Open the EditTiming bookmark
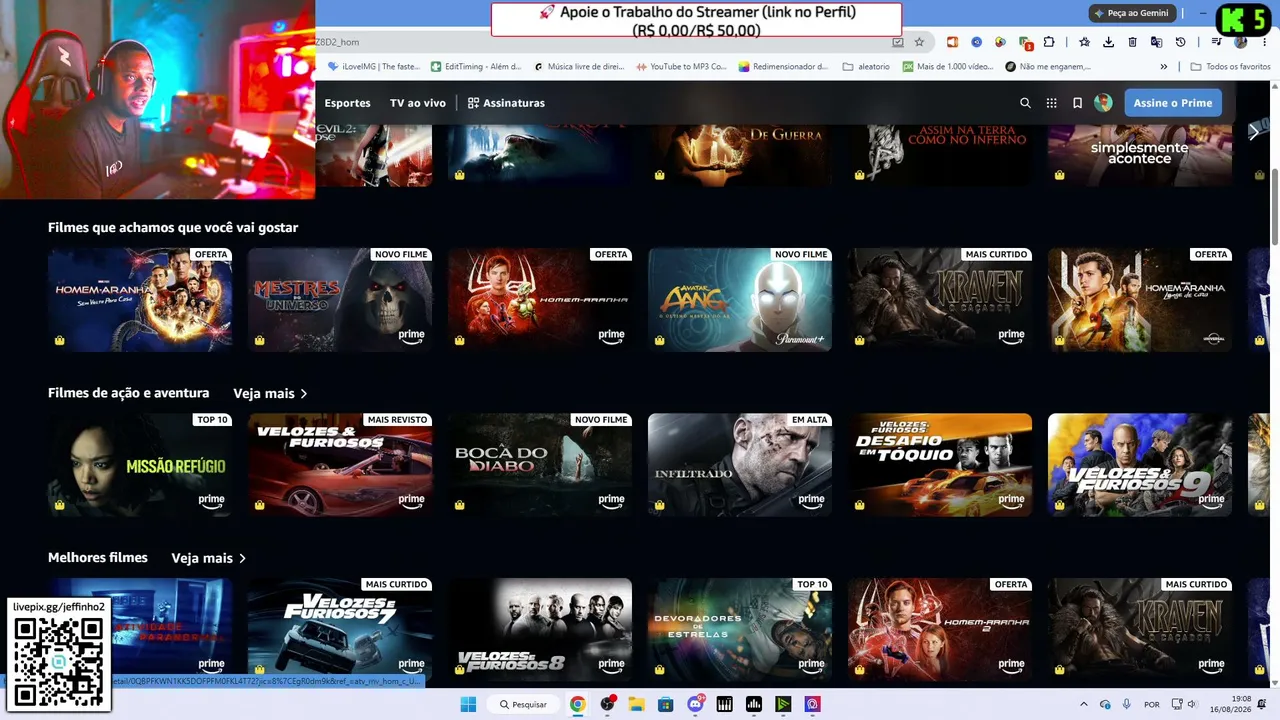 tap(476, 67)
